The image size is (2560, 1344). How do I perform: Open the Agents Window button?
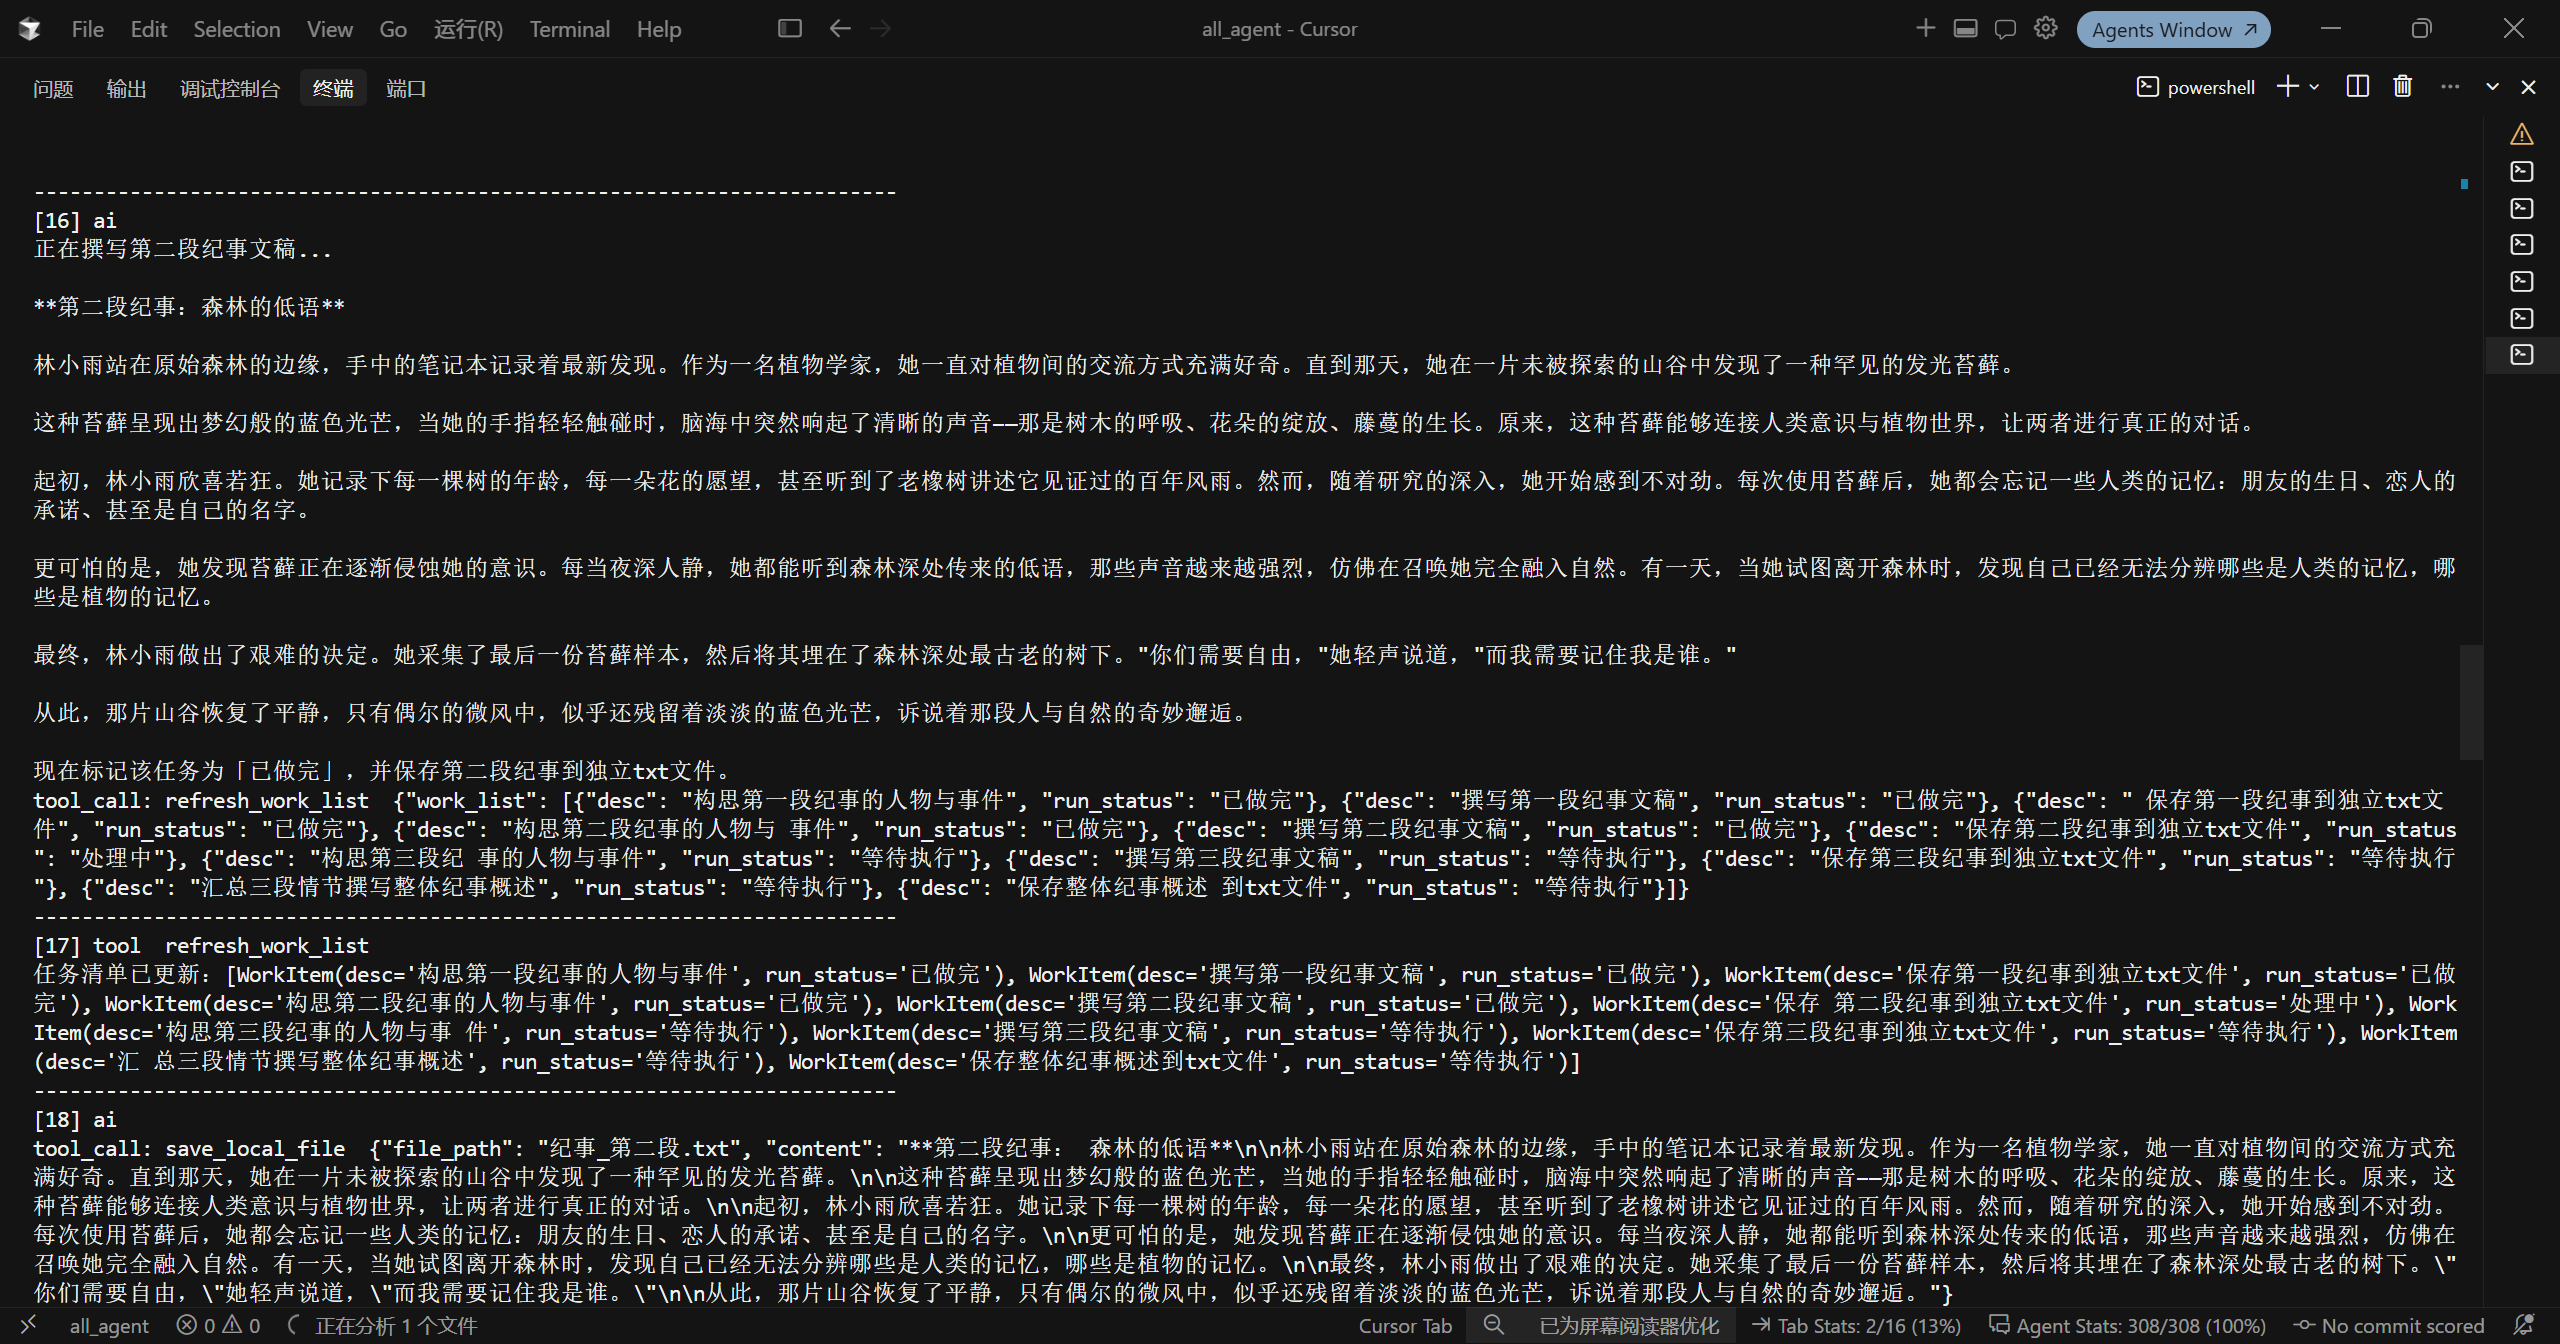tap(2174, 30)
